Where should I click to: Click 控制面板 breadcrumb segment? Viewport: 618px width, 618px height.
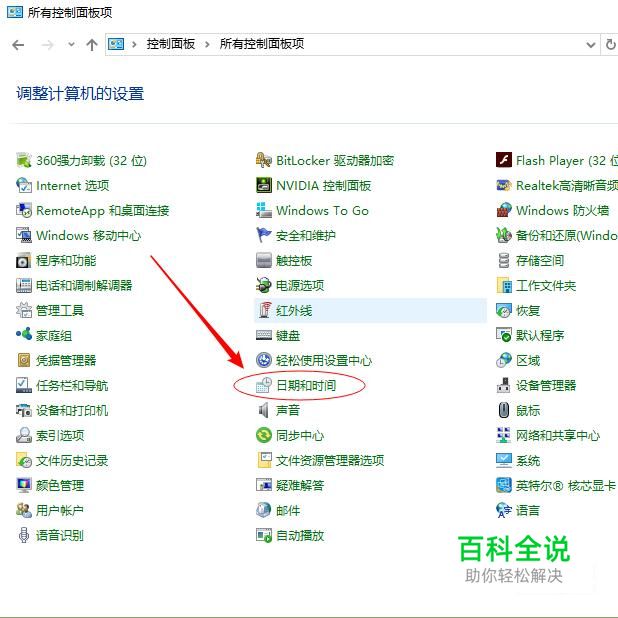171,44
